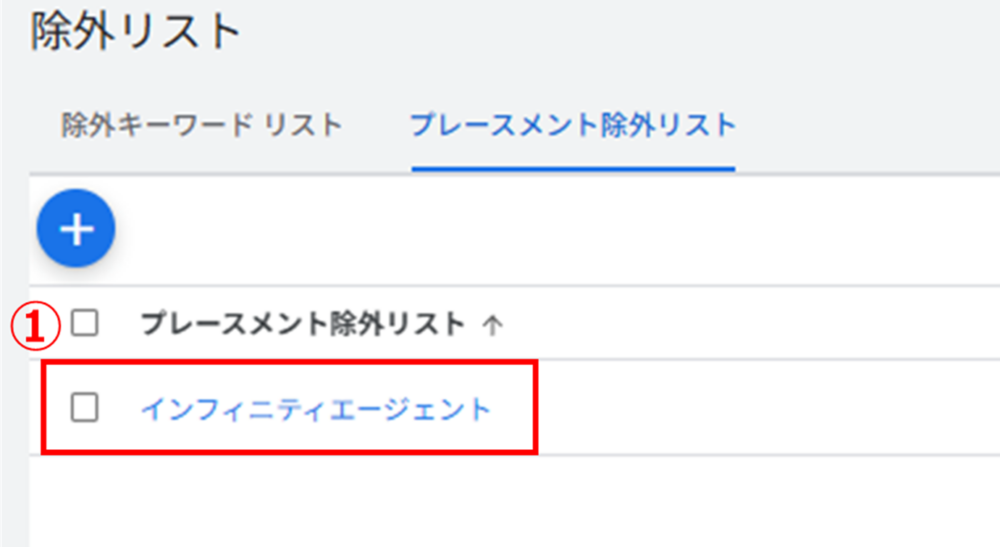Click the blue underlined active tab label

573,125
